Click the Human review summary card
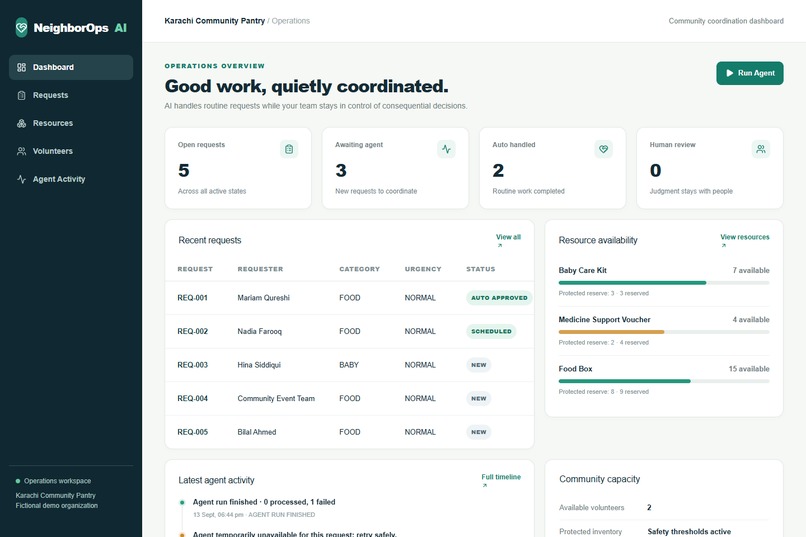This screenshot has width=806, height=537. tap(710, 168)
